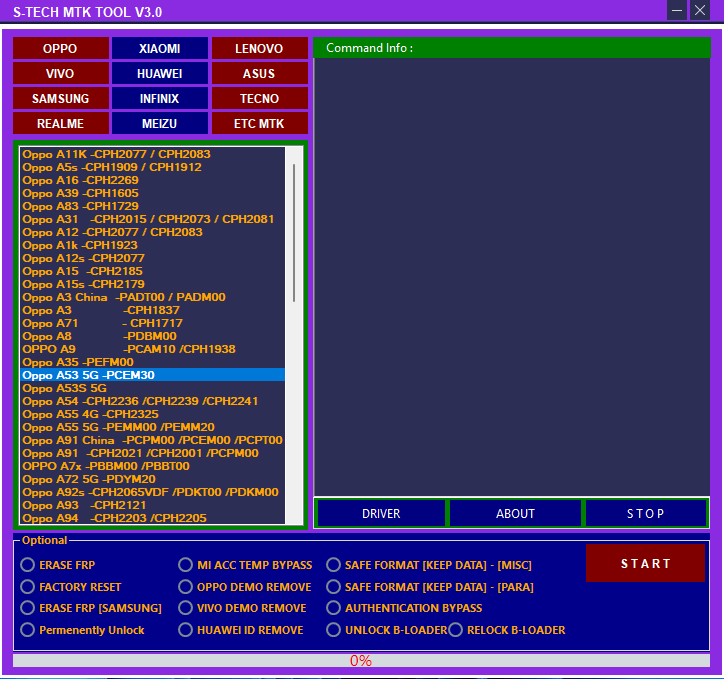Click inside the Command Info output area

point(512,277)
